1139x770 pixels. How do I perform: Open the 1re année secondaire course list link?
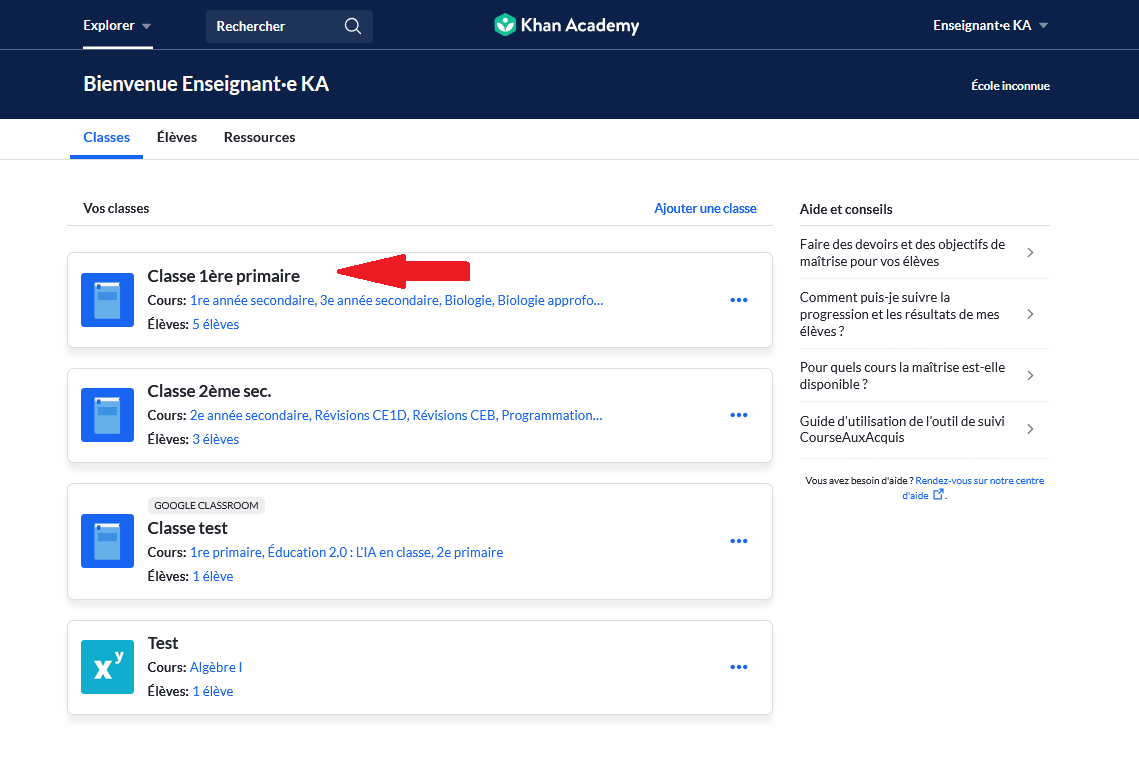(x=397, y=300)
